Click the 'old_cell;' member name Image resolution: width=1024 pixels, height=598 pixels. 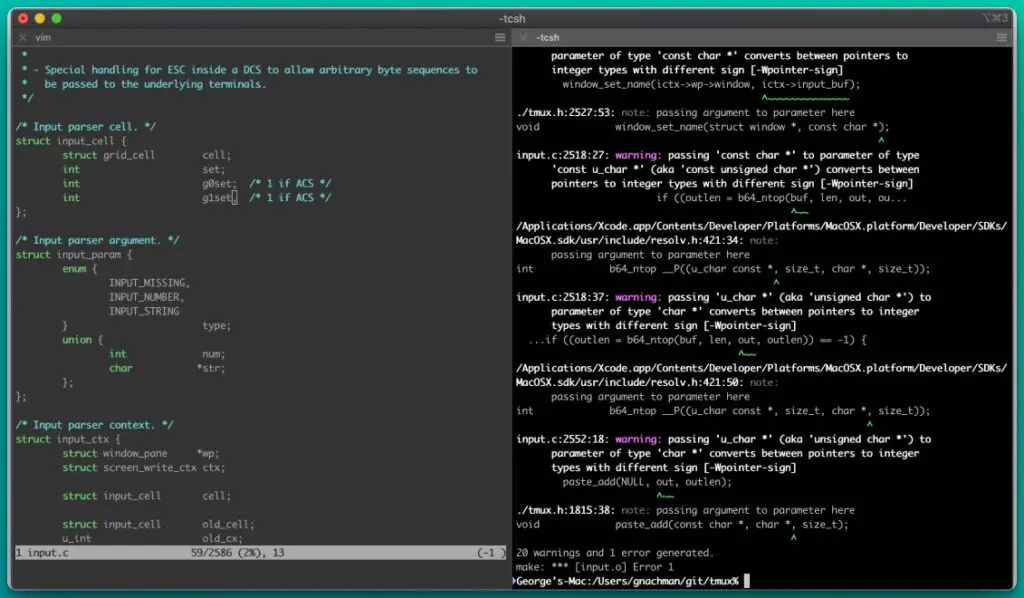pyautogui.click(x=228, y=525)
